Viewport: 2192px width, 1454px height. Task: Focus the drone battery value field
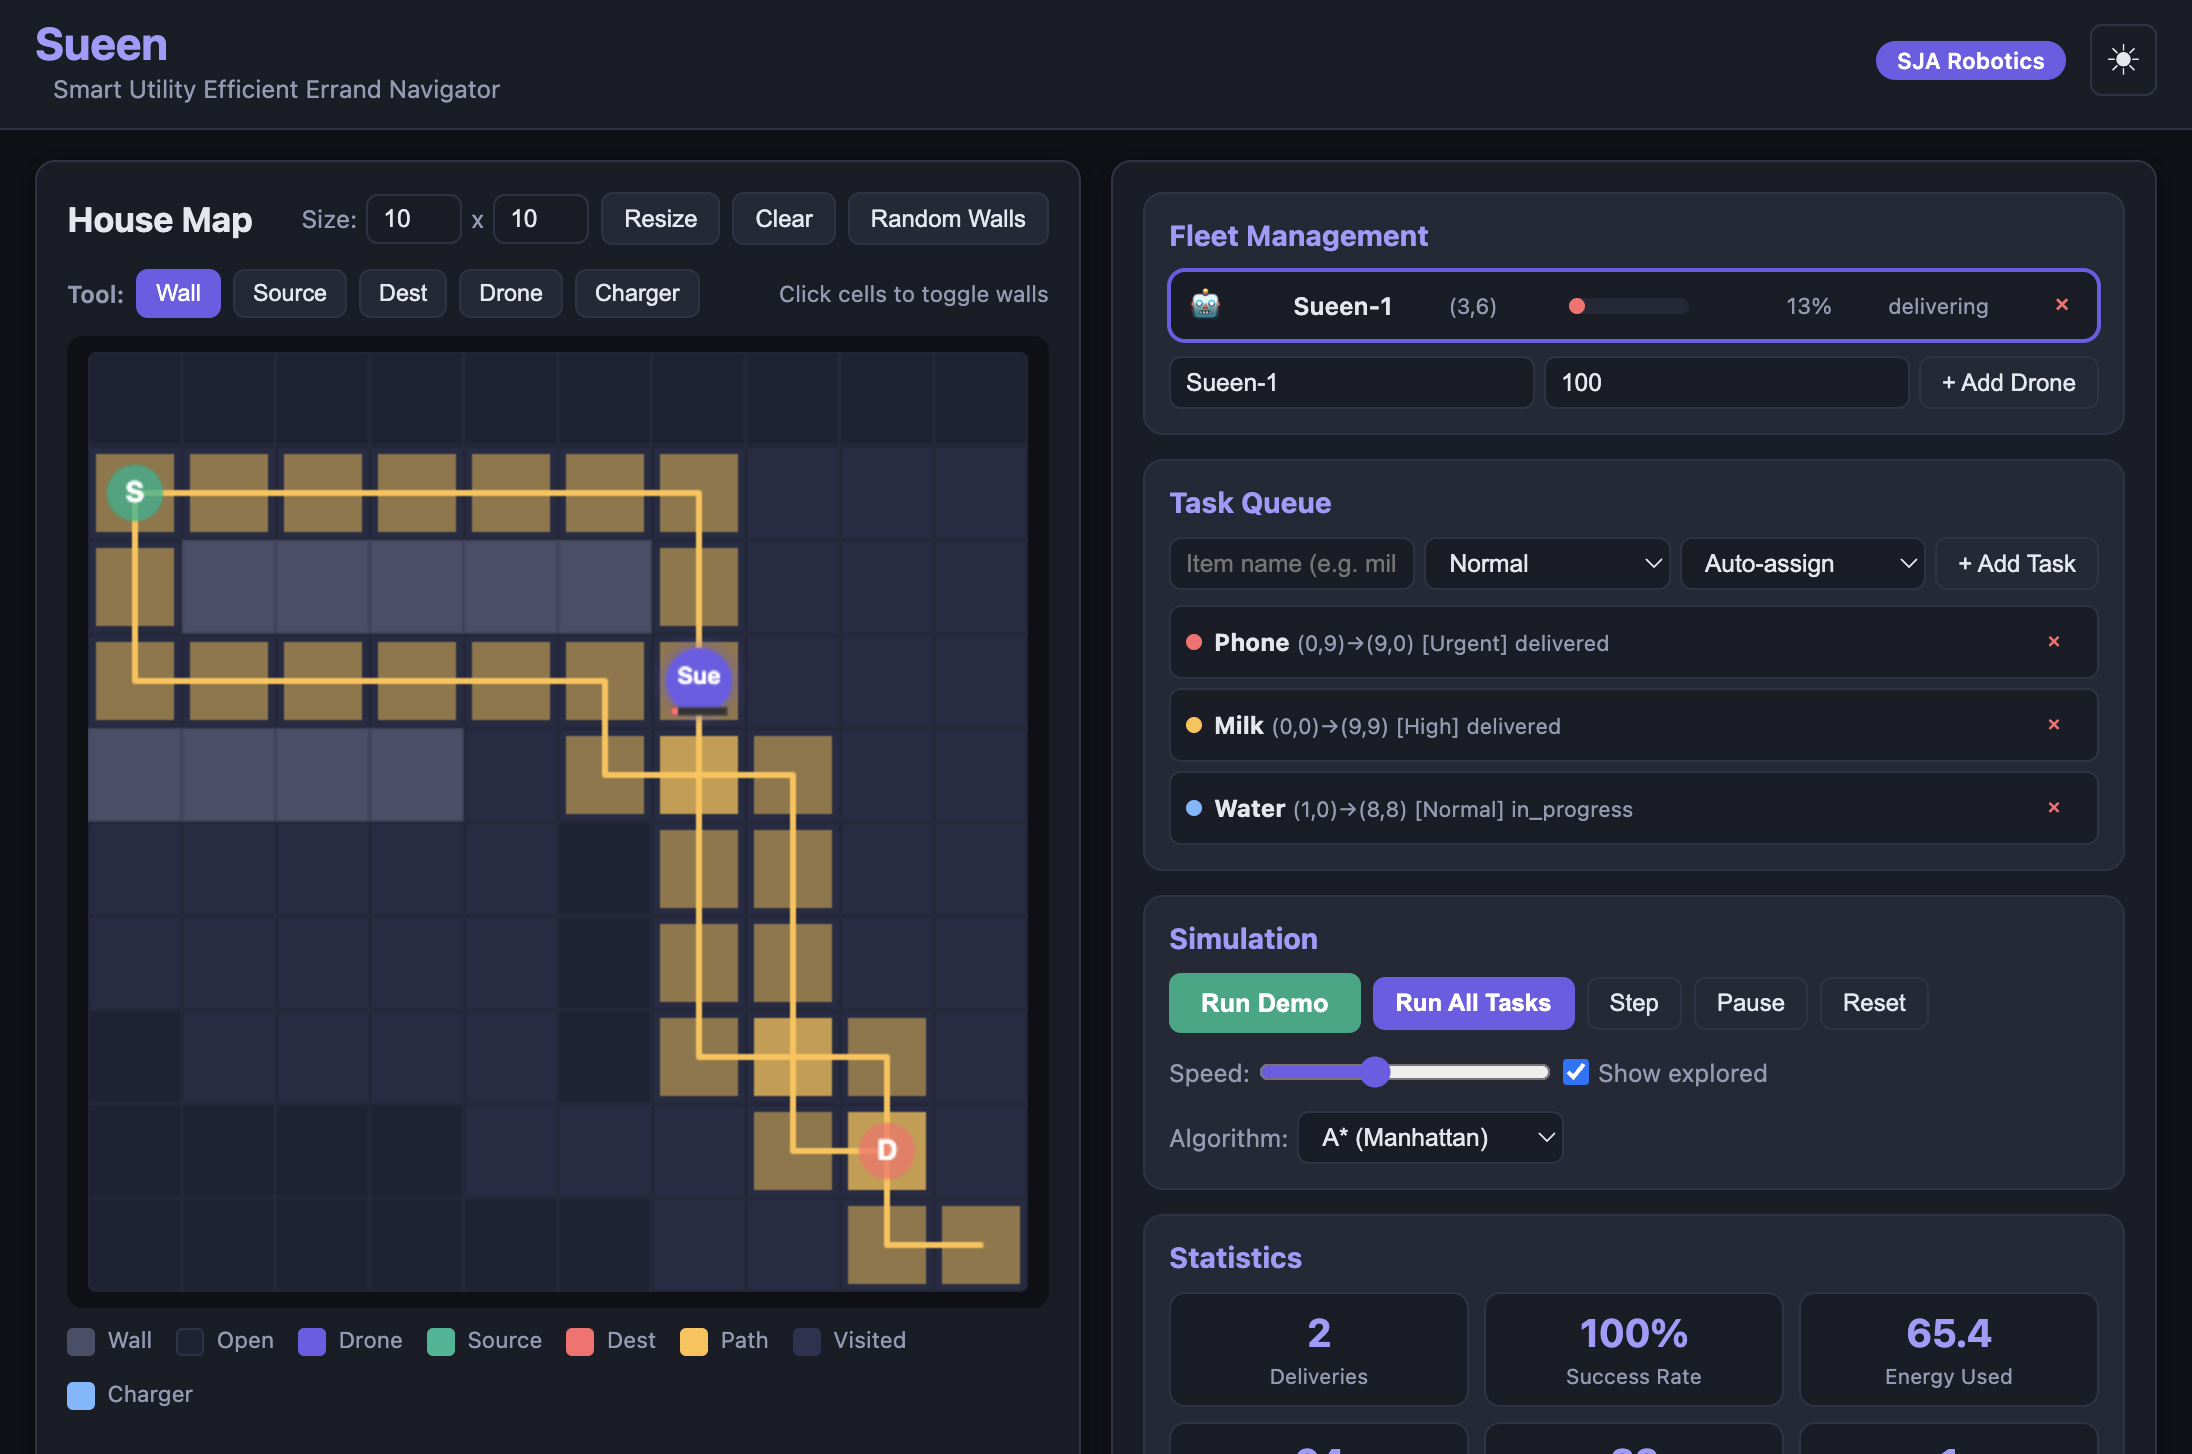[x=1726, y=383]
